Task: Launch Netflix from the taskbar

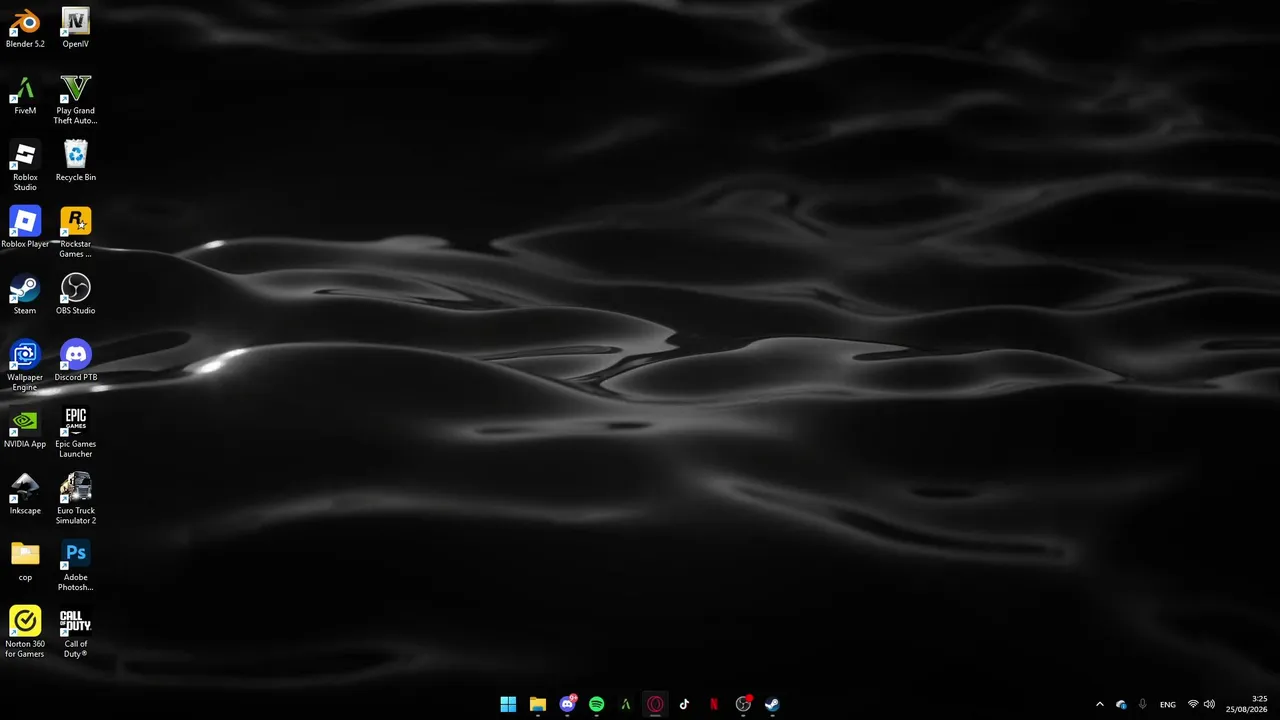Action: tap(714, 704)
